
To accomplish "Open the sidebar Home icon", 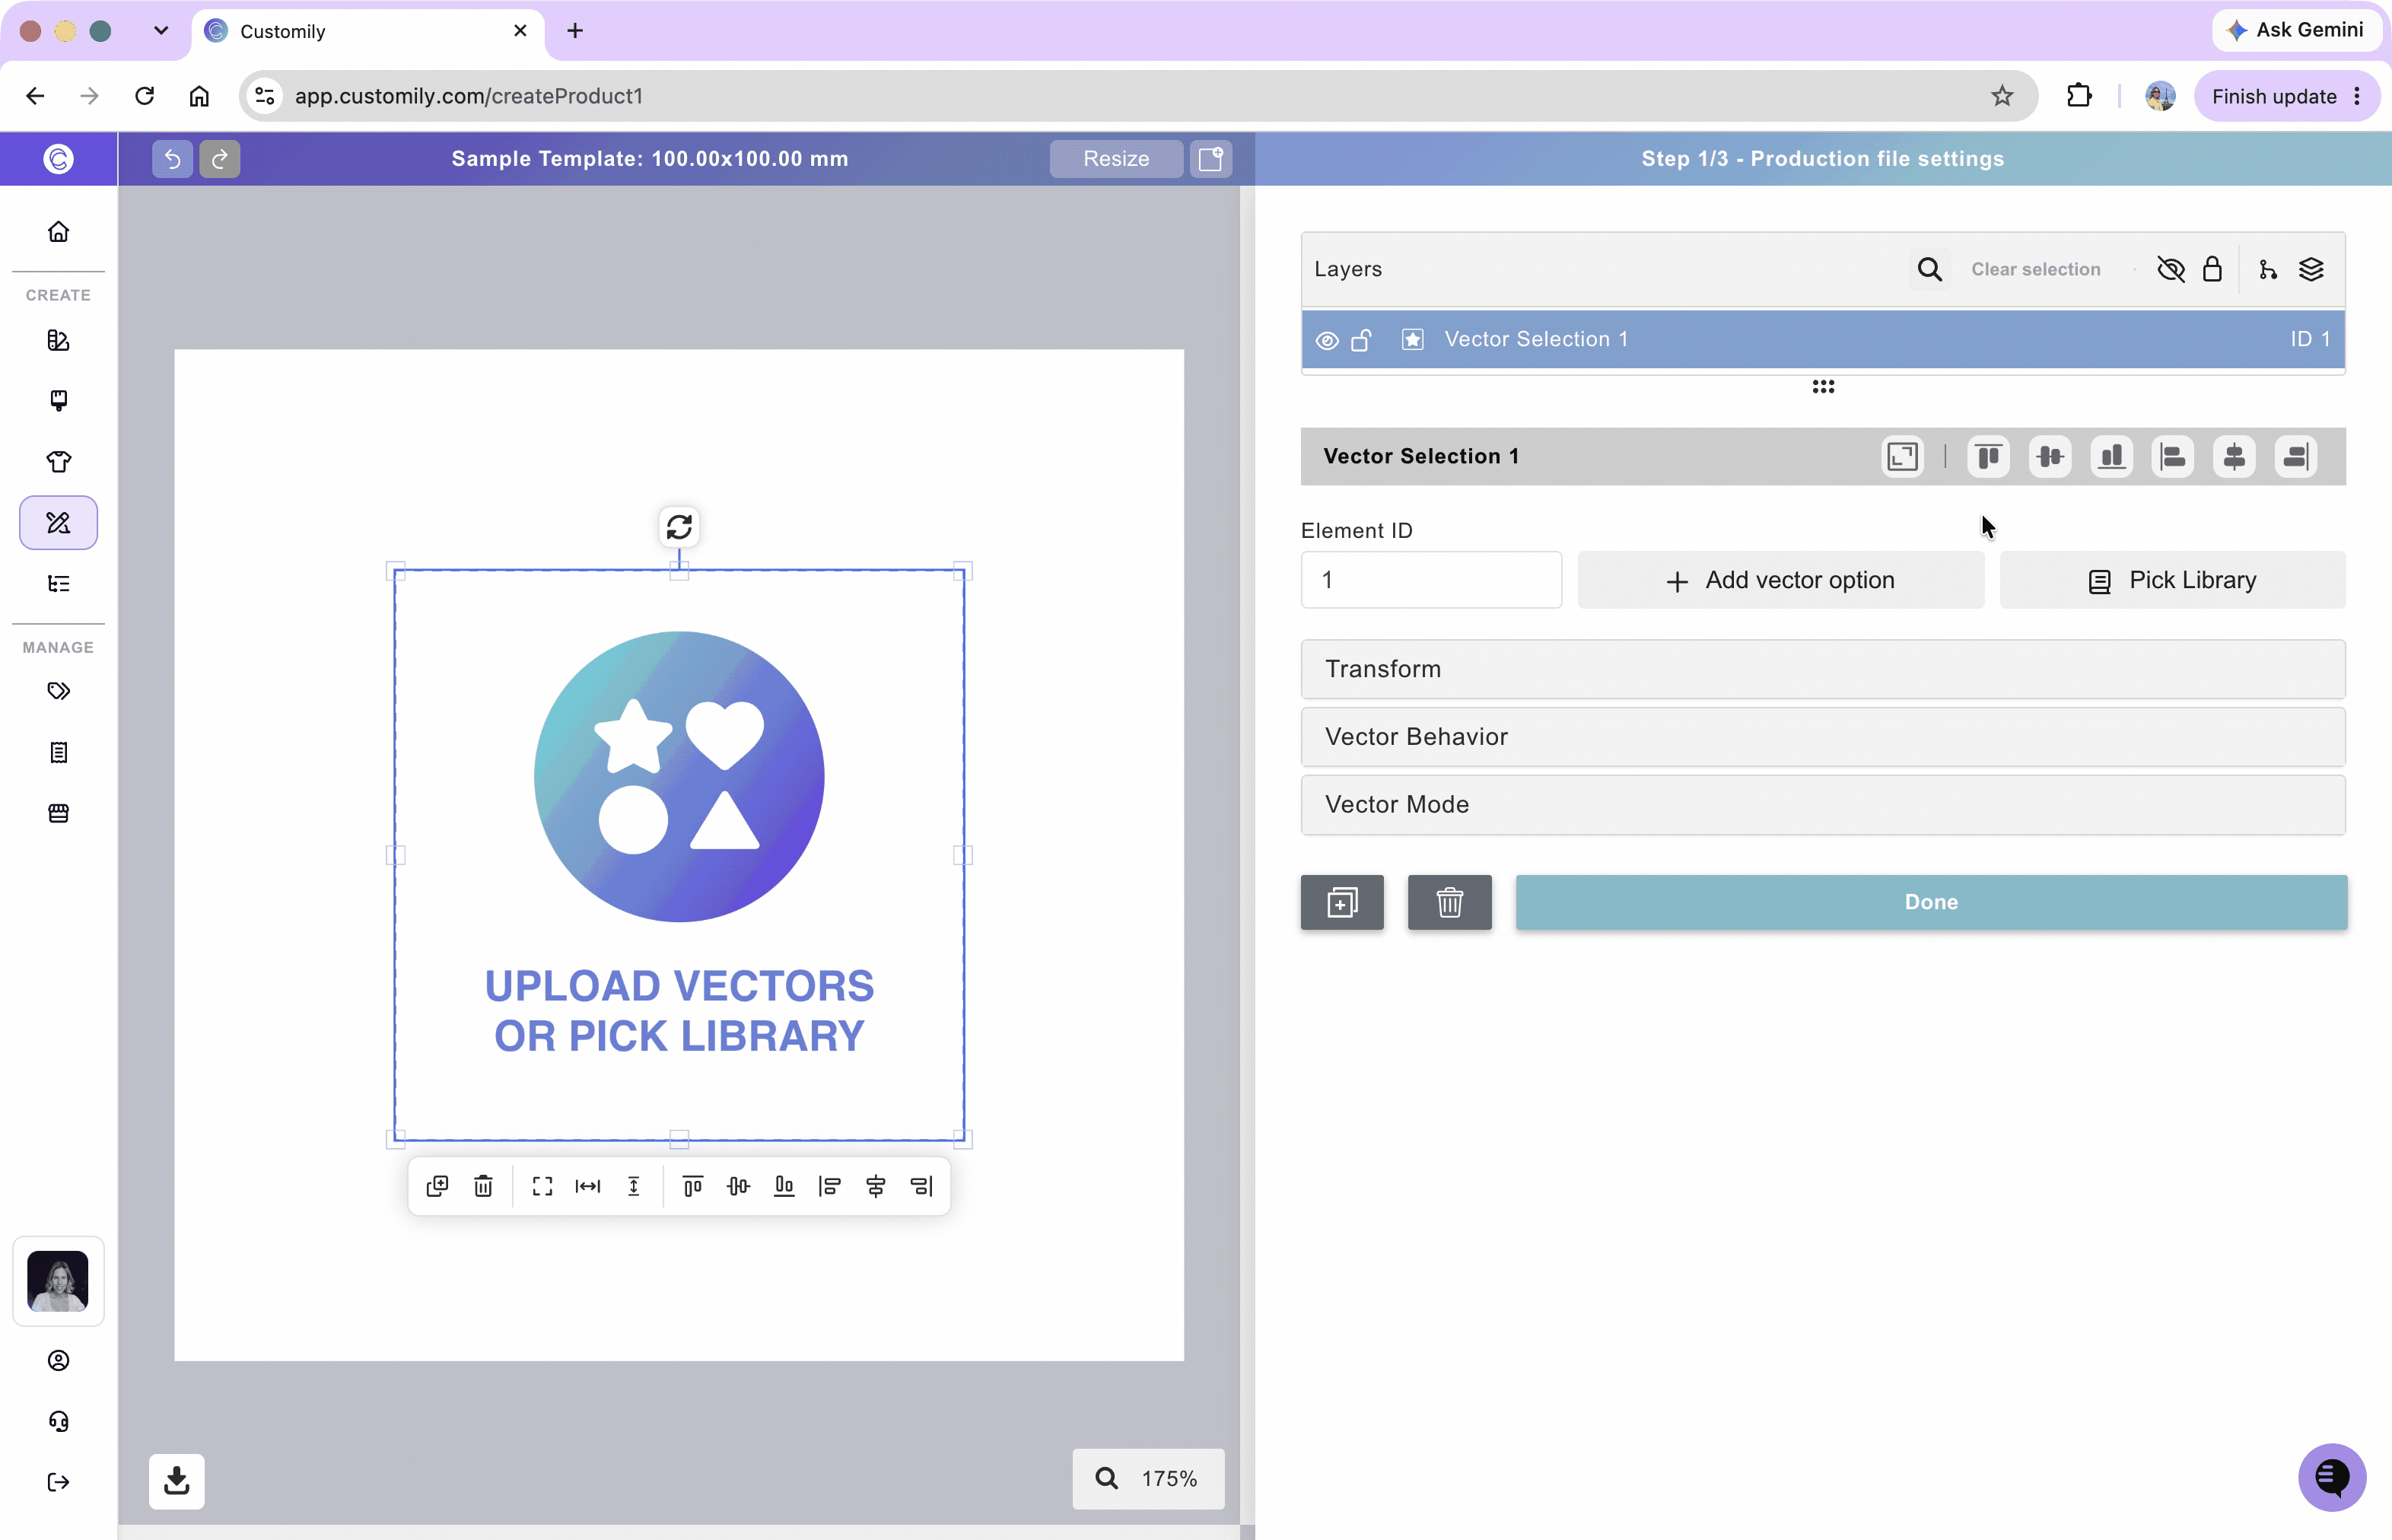I will (x=58, y=232).
